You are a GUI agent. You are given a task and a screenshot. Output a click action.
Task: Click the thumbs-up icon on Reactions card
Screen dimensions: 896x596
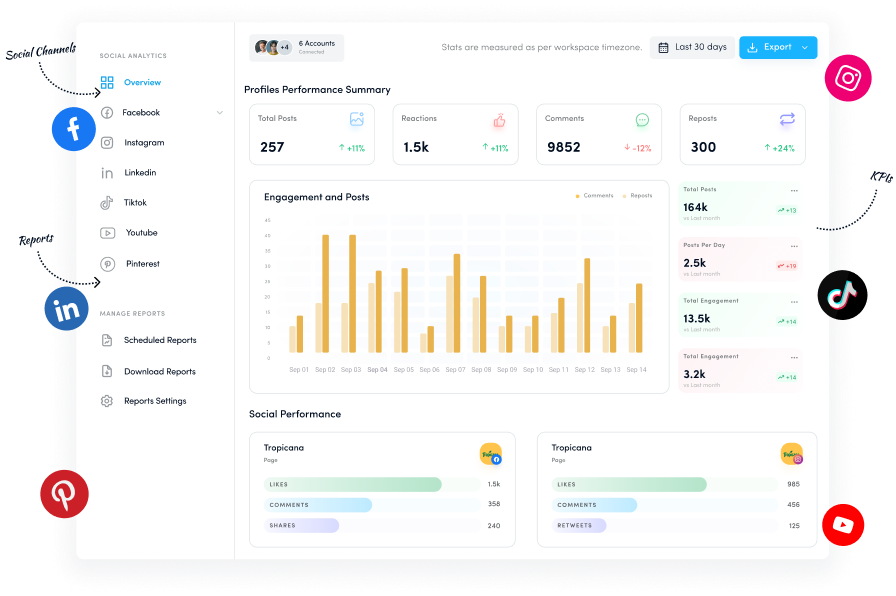point(499,119)
